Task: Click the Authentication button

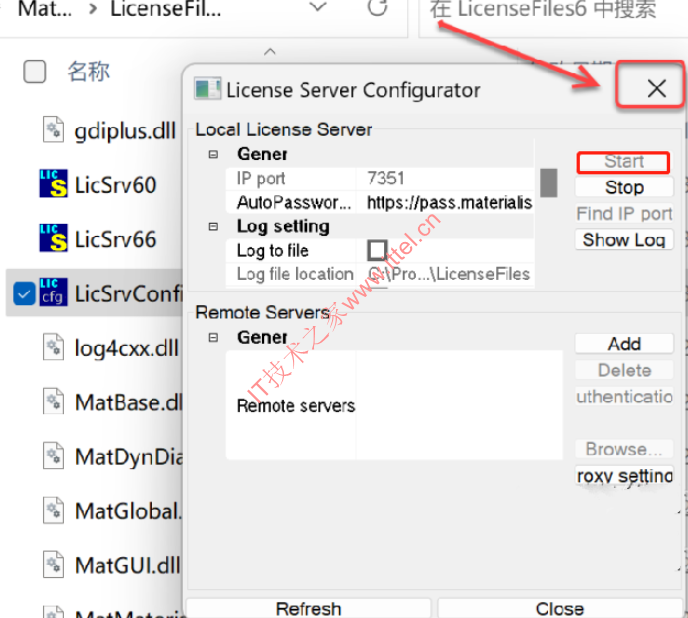Action: [624, 396]
